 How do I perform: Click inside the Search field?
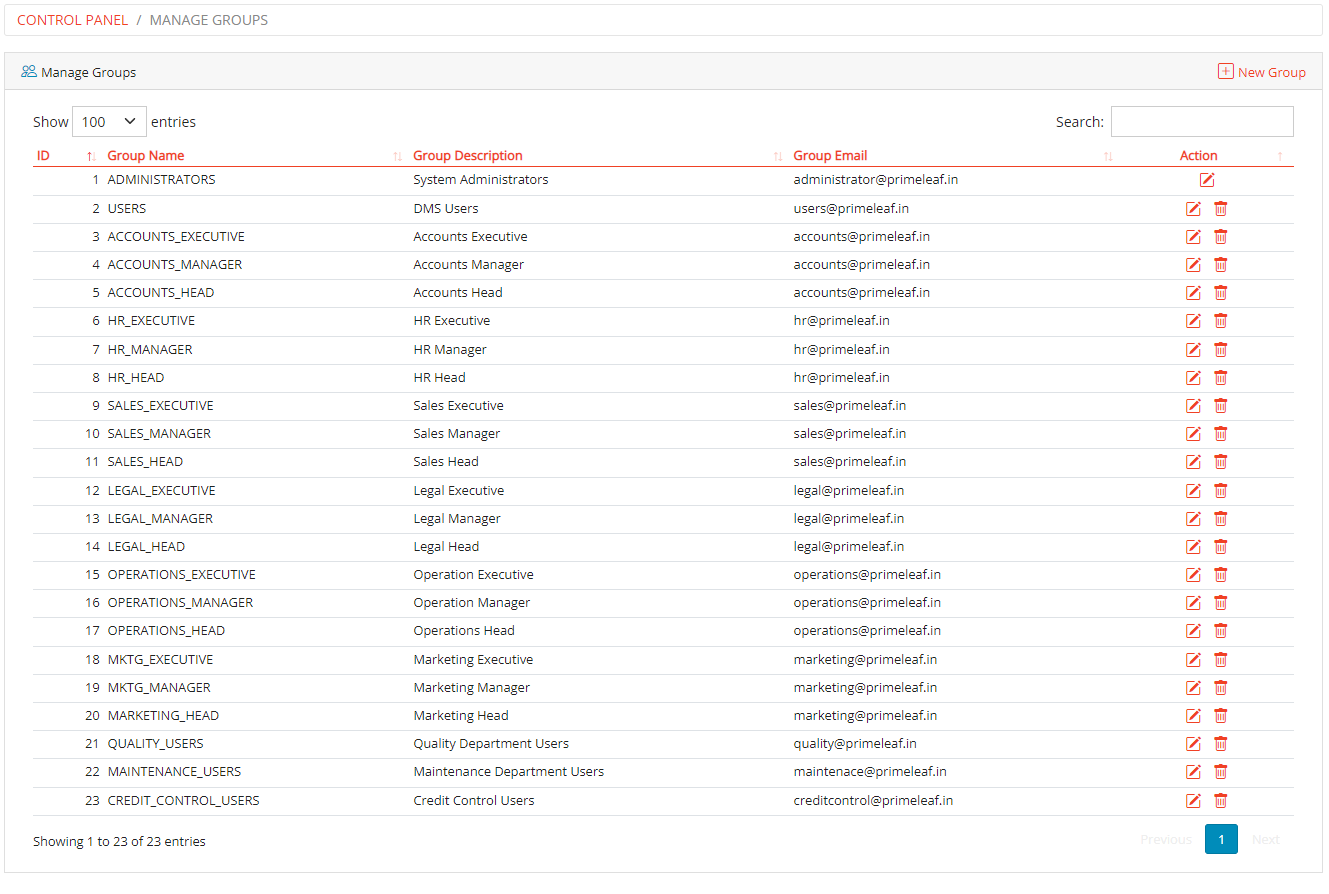1202,121
